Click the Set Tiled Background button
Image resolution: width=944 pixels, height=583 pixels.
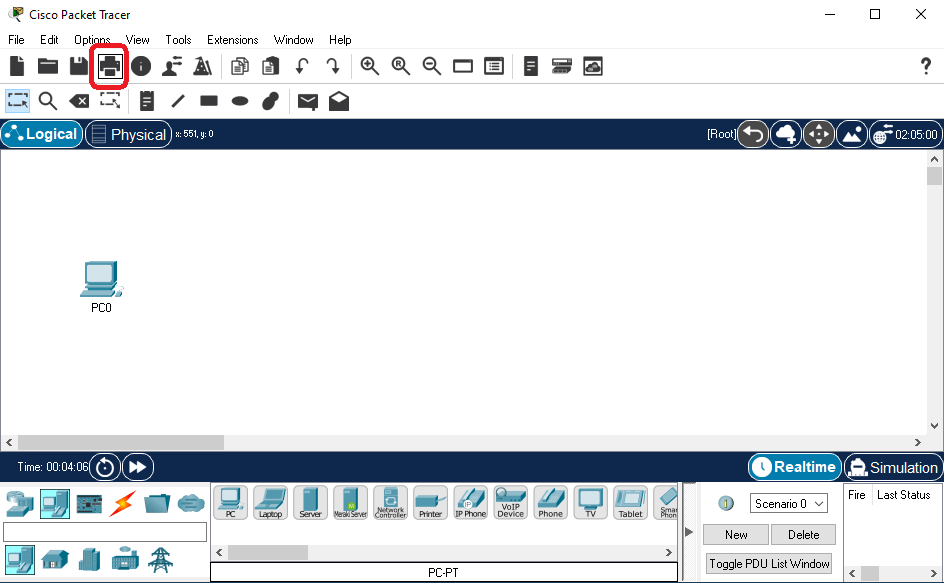tap(852, 134)
